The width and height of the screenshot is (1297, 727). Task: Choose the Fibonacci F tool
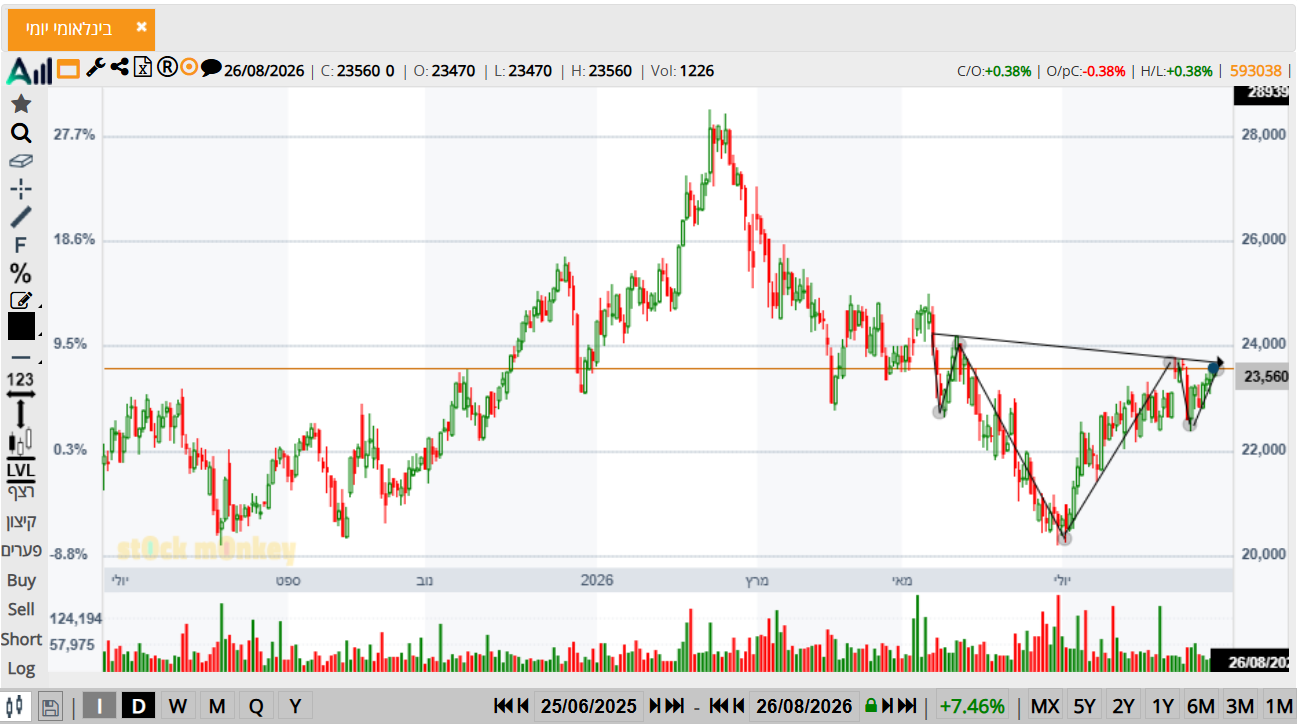[x=21, y=245]
